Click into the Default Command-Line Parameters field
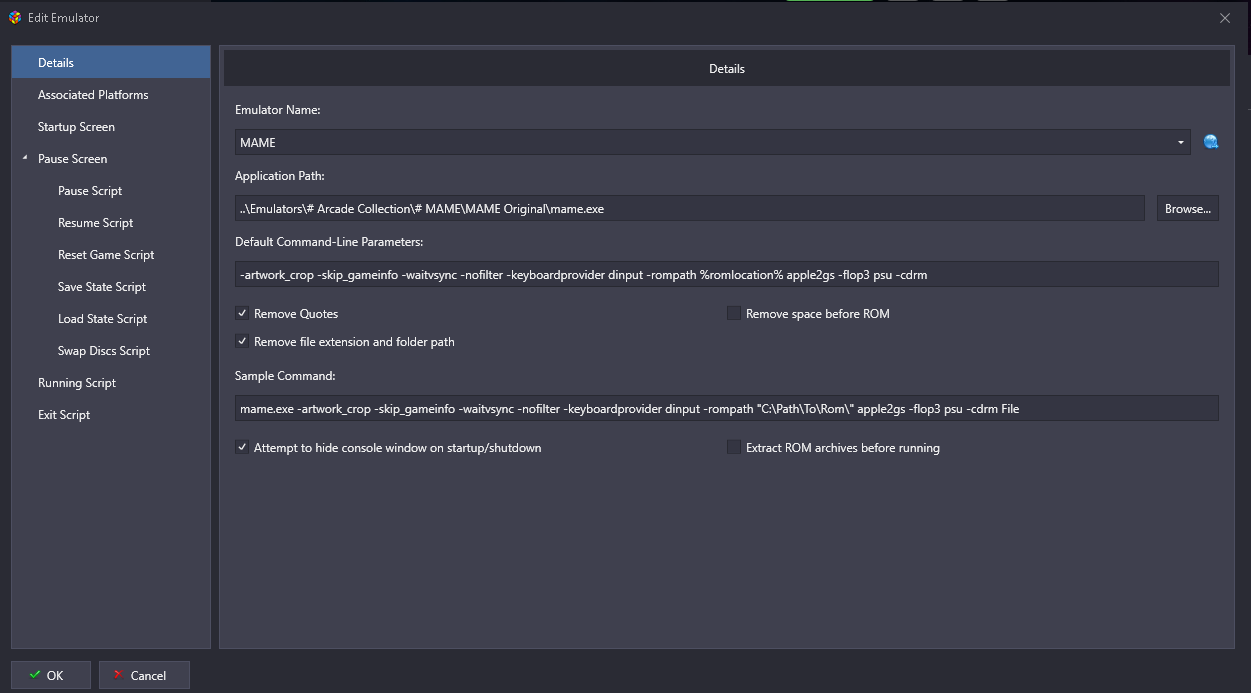The height and width of the screenshot is (693, 1251). click(x=726, y=274)
